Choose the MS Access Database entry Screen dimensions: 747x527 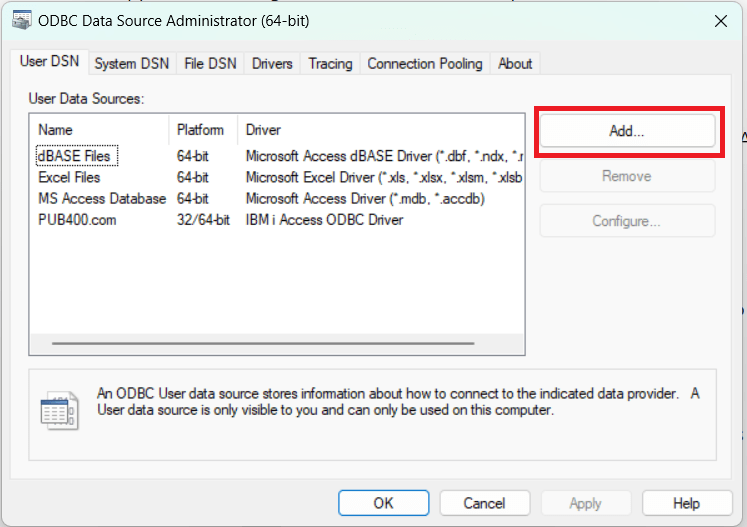101,198
